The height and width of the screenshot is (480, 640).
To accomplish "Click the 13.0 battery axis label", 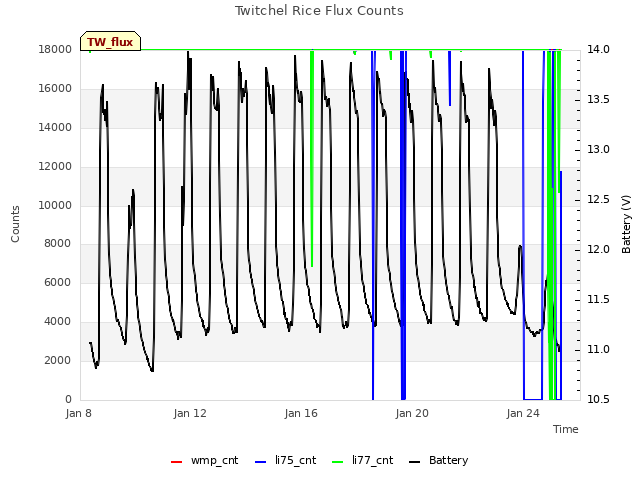I will tap(598, 149).
